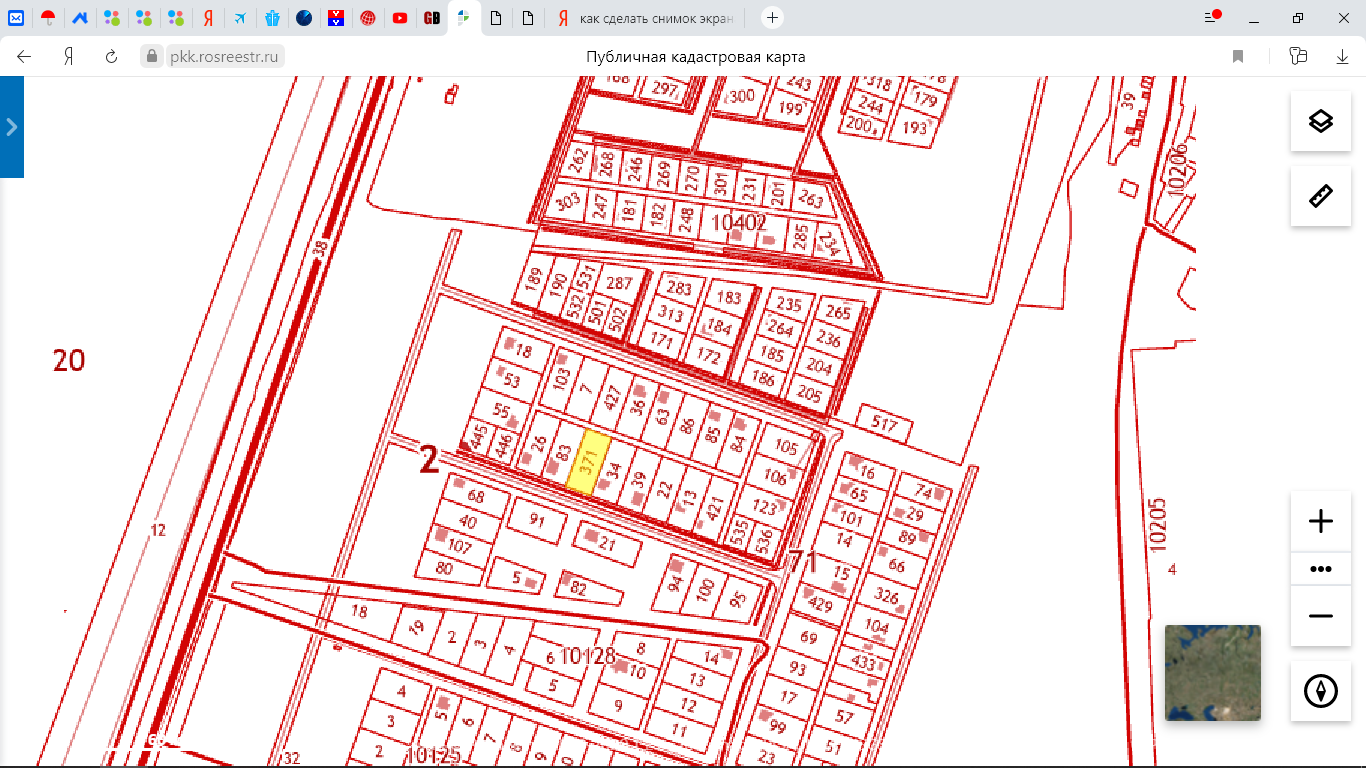Open the browser downloads panel
This screenshot has width=1366, height=768.
(1342, 57)
